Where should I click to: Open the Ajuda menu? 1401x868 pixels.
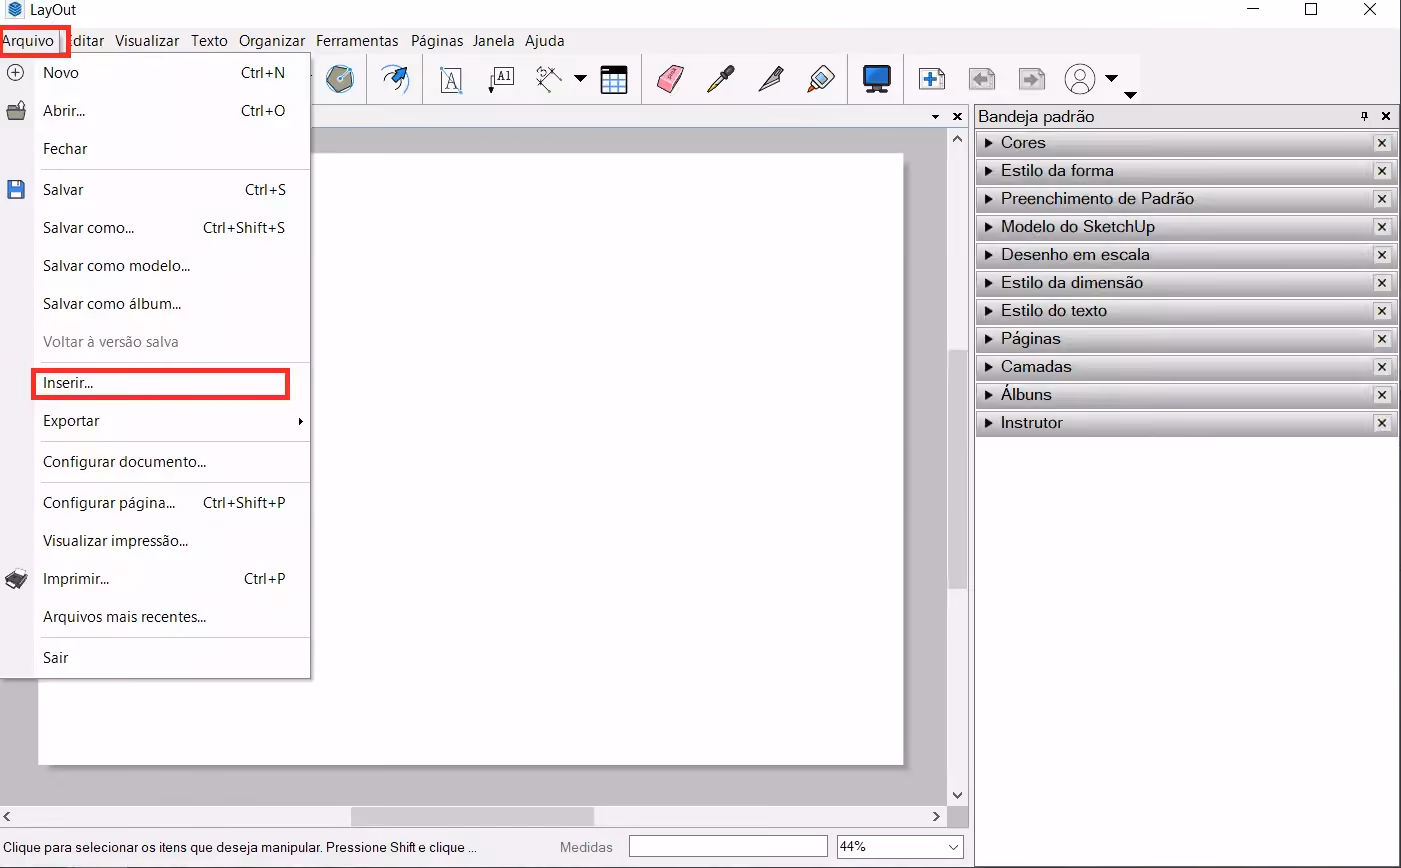click(545, 41)
